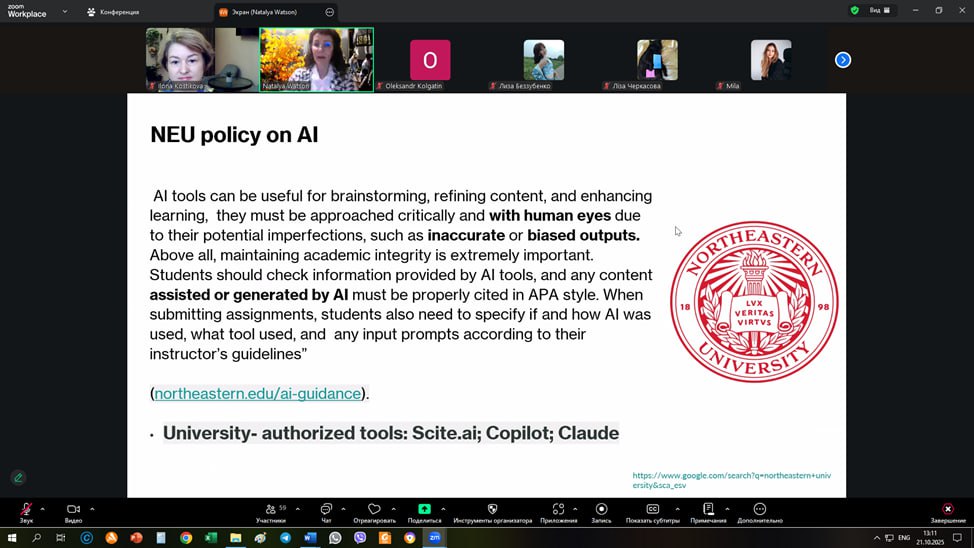Viewport: 974px width, 548px height.
Task: Switch to the Конференция tab
Action: pos(113,12)
